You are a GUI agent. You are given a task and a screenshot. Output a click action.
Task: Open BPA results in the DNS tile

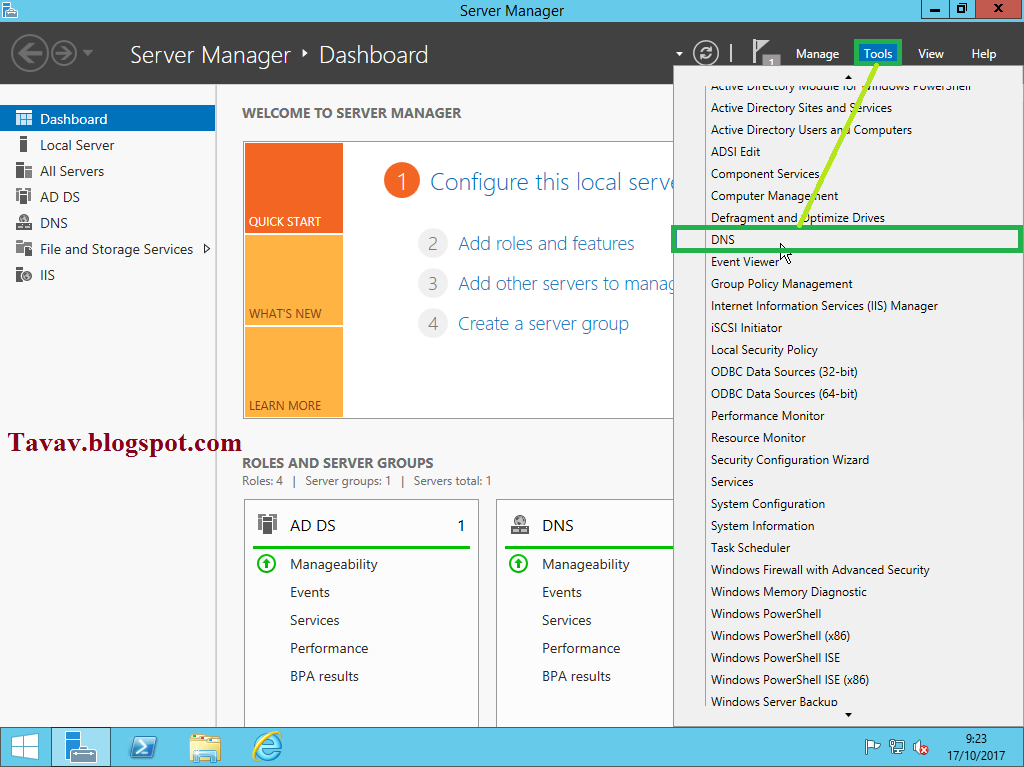click(576, 676)
